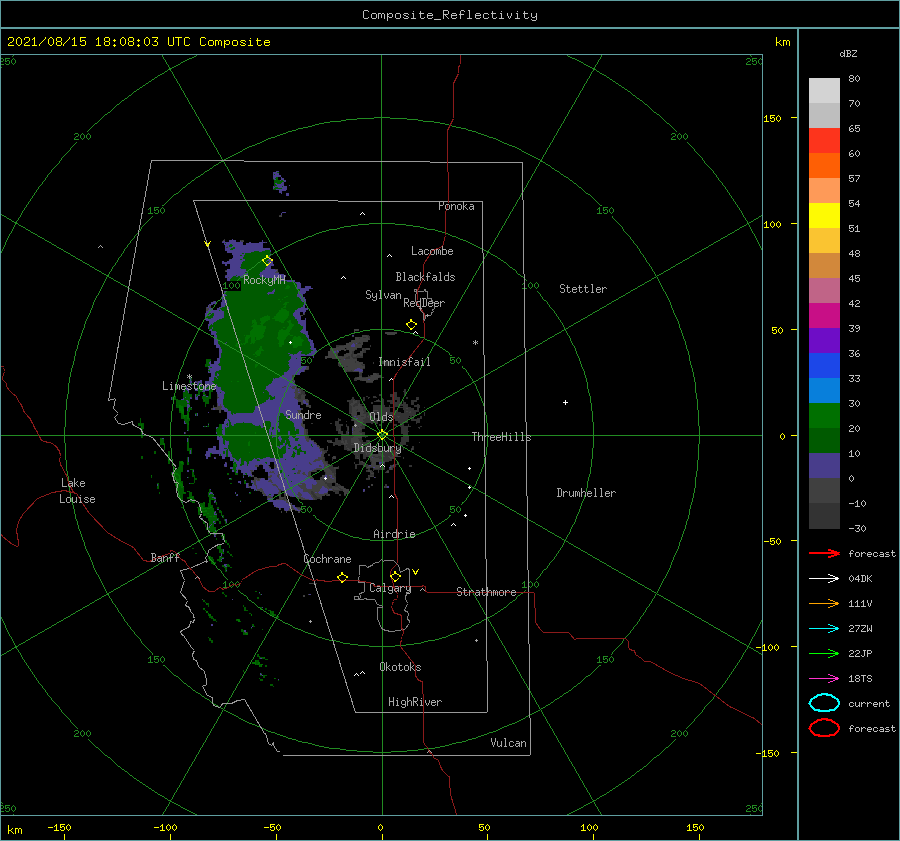Click the yellow v marker right of Calgary diamond
900x841 pixels.
pos(415,572)
